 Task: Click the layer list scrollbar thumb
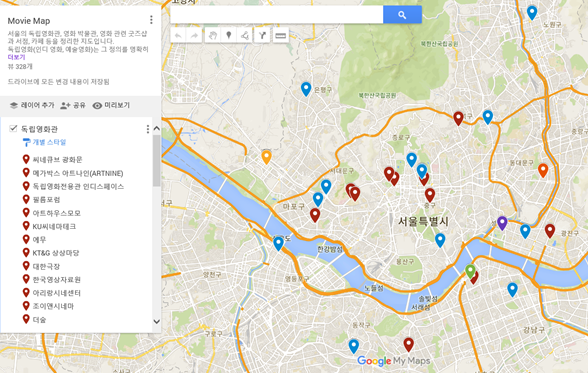click(x=156, y=160)
